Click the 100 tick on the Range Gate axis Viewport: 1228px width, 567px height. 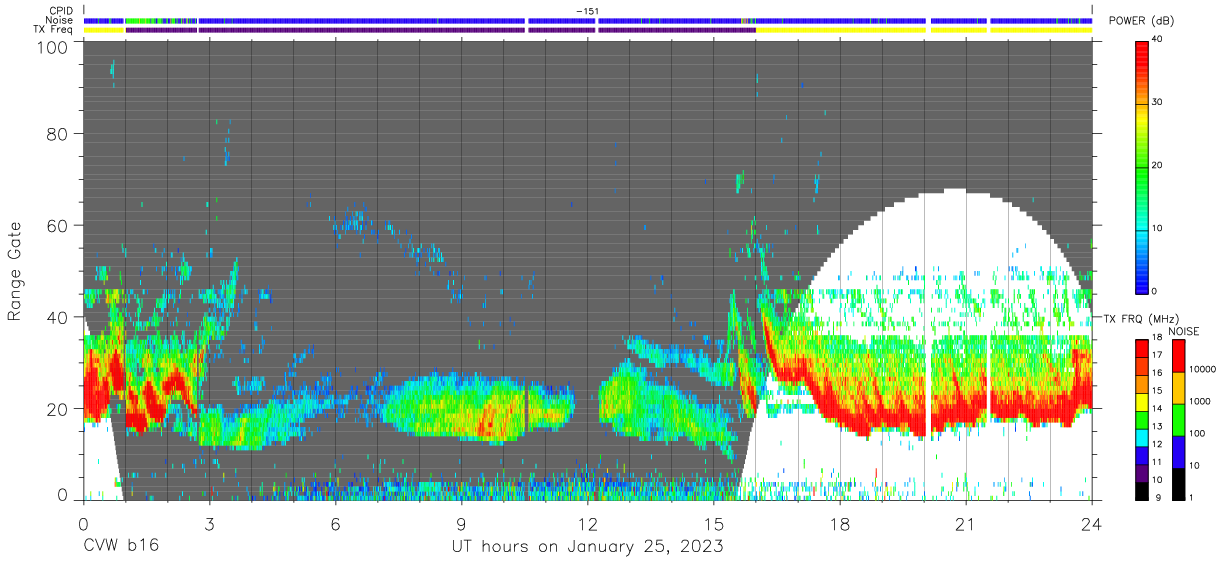tap(50, 47)
